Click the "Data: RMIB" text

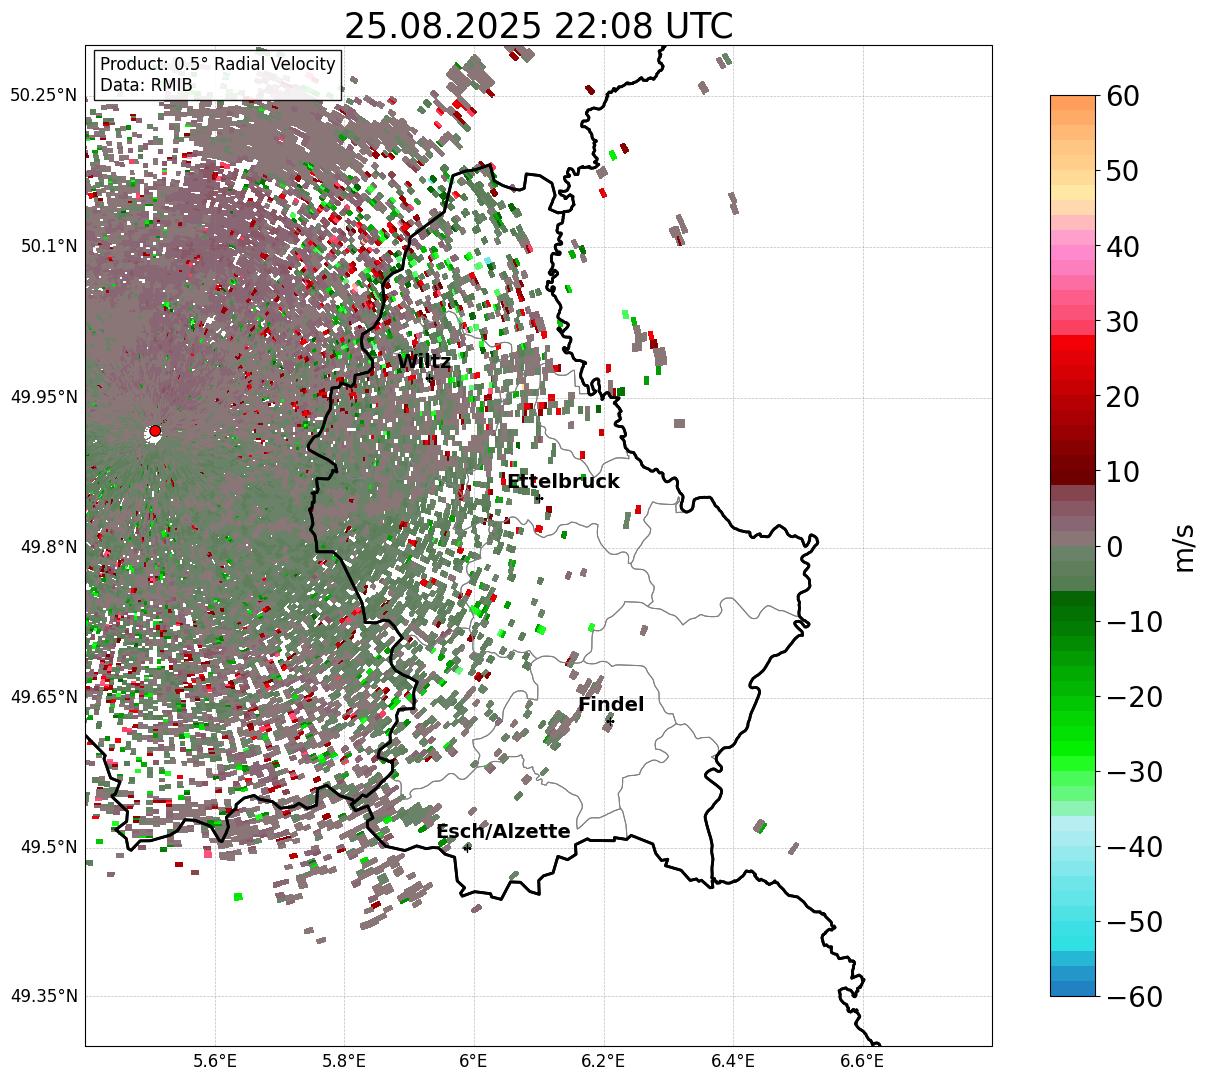click(146, 85)
